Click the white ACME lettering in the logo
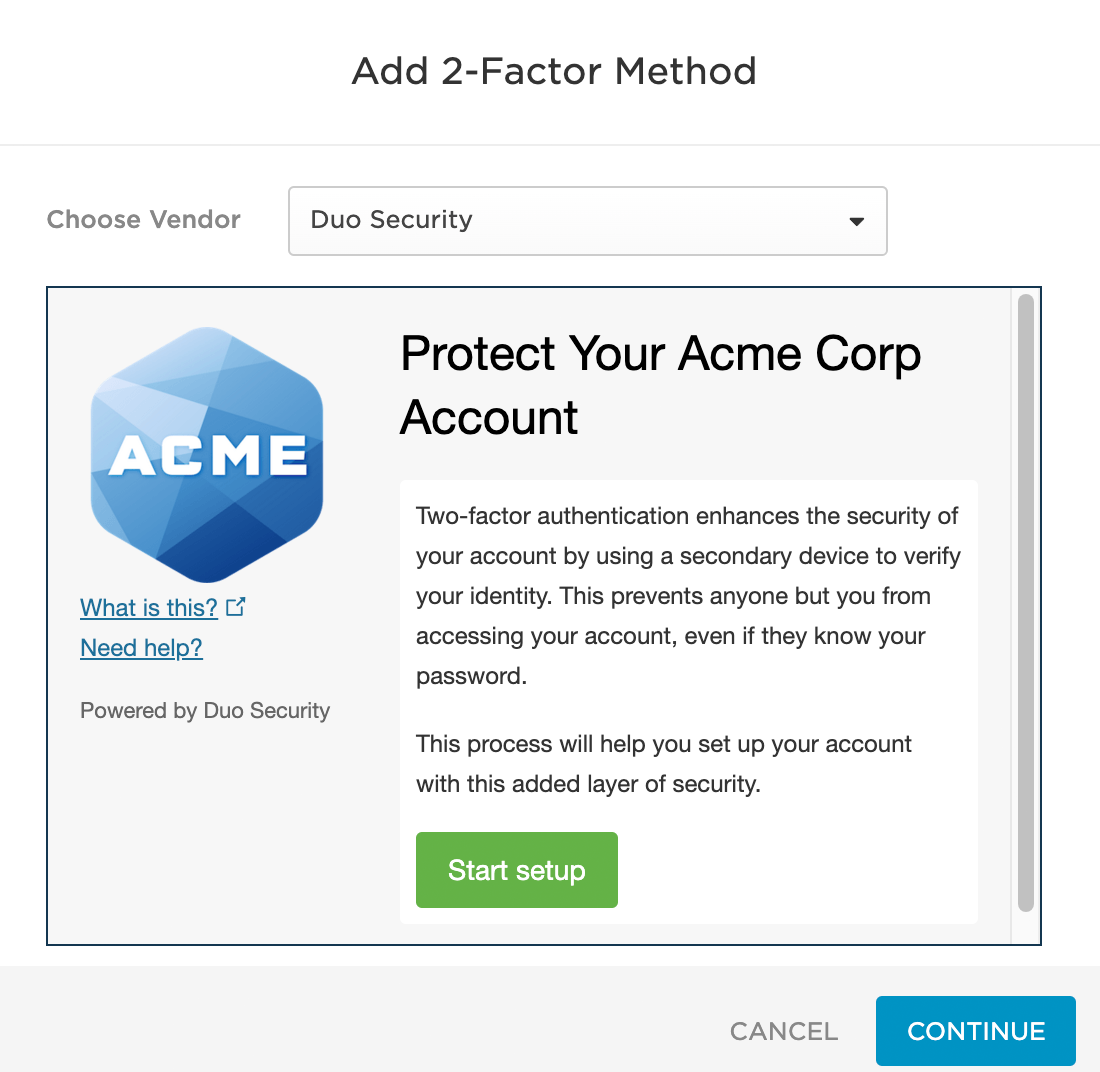The width and height of the screenshot is (1100, 1072). 208,456
